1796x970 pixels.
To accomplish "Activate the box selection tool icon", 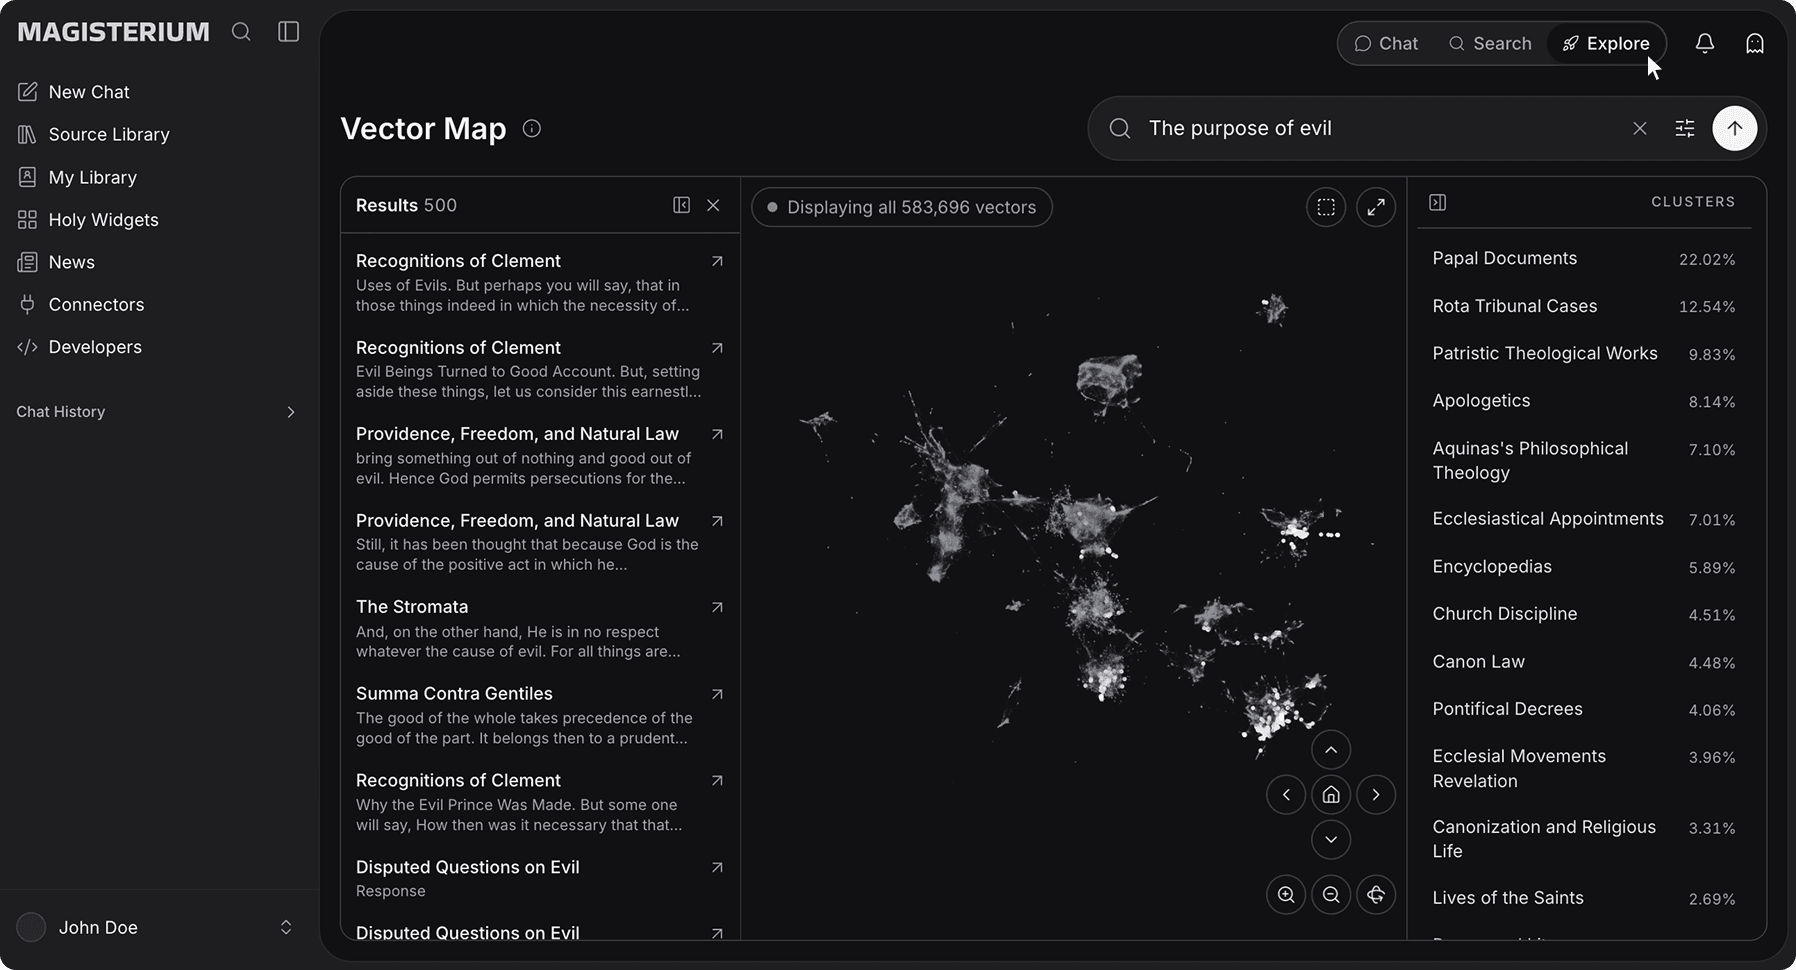I will 1326,207.
